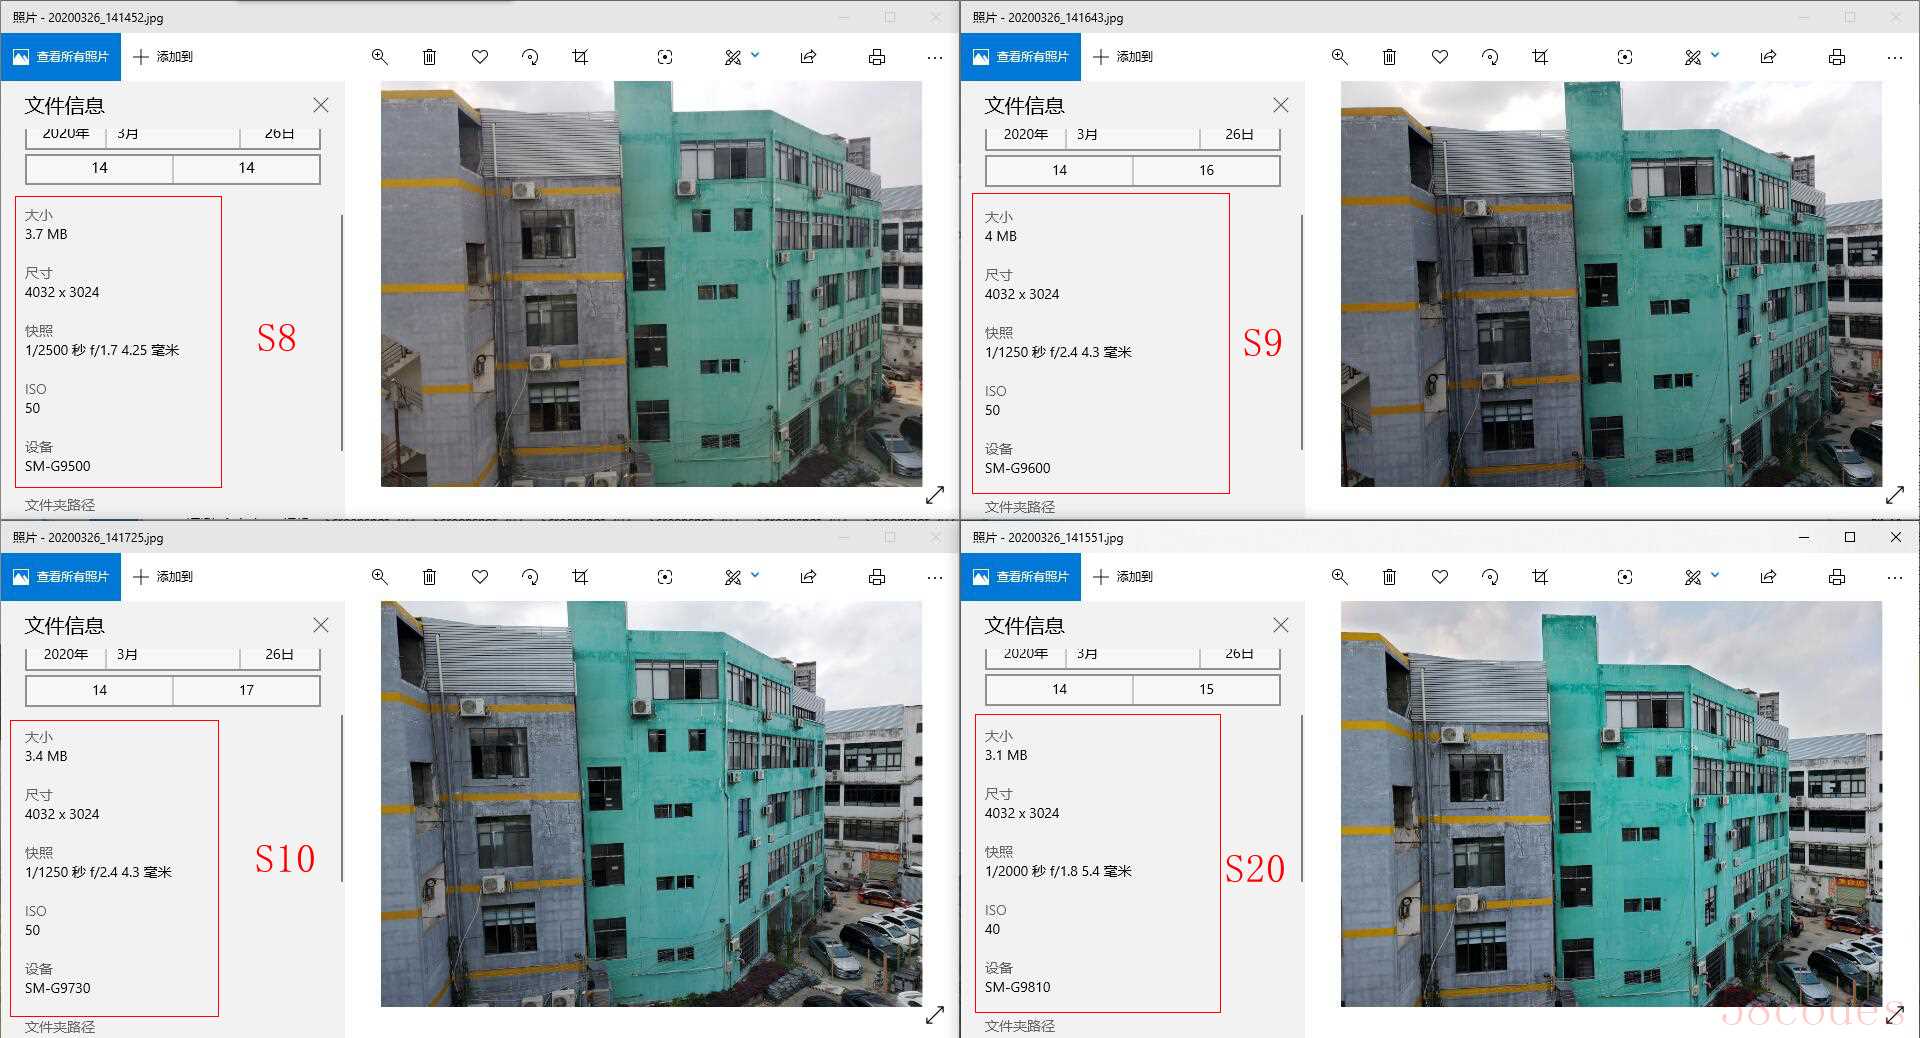Screen dimensions: 1920x1038
Task: Click device value SM-G9600
Action: click(1018, 468)
